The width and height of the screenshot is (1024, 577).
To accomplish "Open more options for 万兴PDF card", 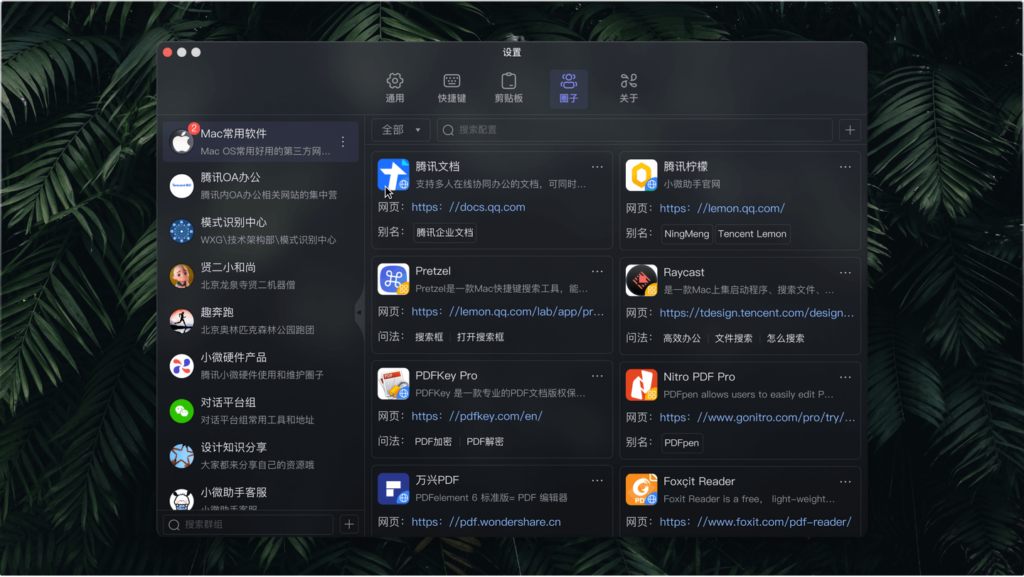I will click(597, 480).
